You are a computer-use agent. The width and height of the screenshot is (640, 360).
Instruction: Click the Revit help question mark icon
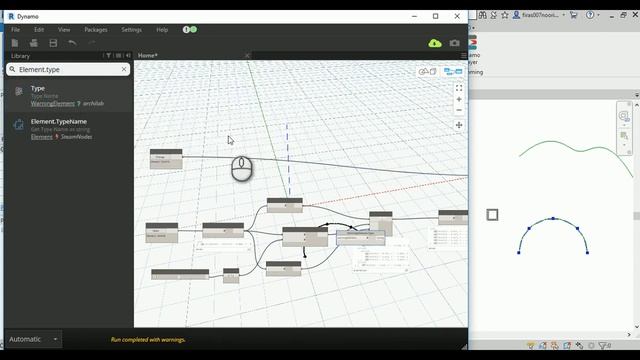(590, 15)
